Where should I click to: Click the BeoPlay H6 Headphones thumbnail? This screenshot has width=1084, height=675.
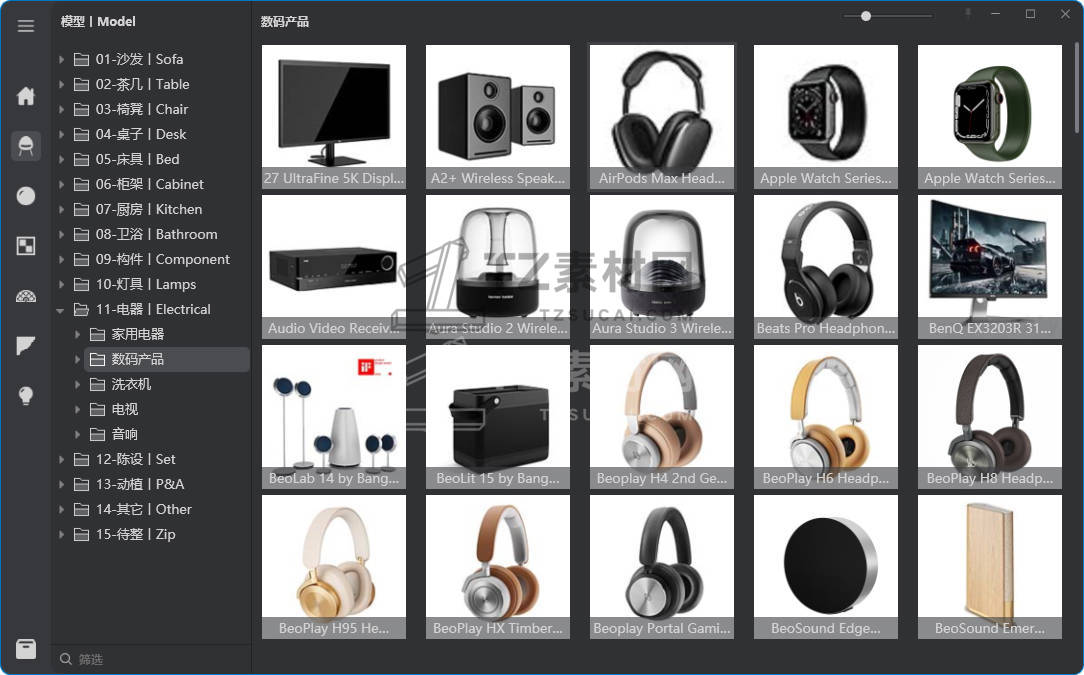click(x=825, y=417)
